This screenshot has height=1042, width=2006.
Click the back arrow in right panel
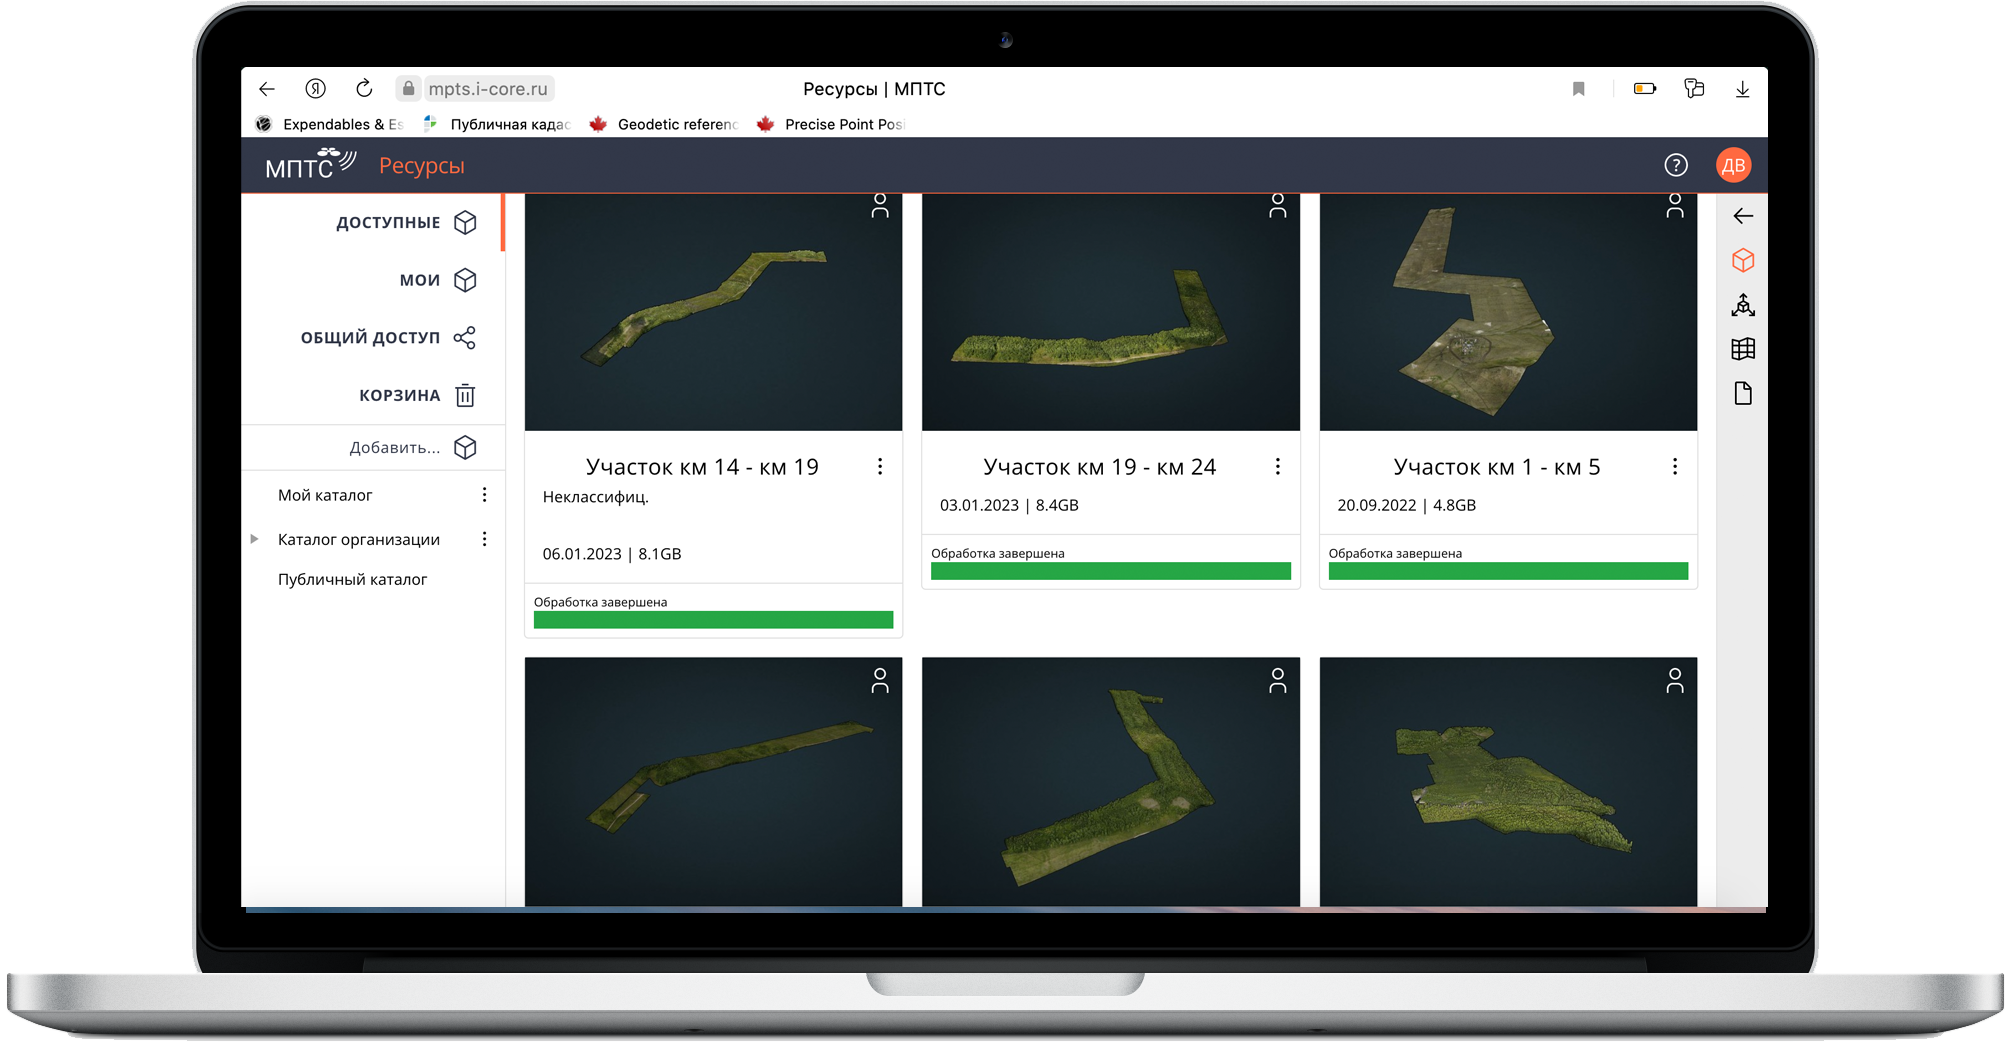click(1742, 216)
